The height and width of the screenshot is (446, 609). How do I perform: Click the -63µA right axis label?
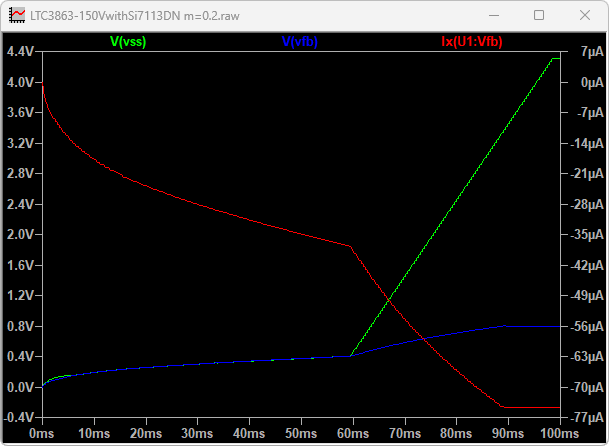click(587, 357)
